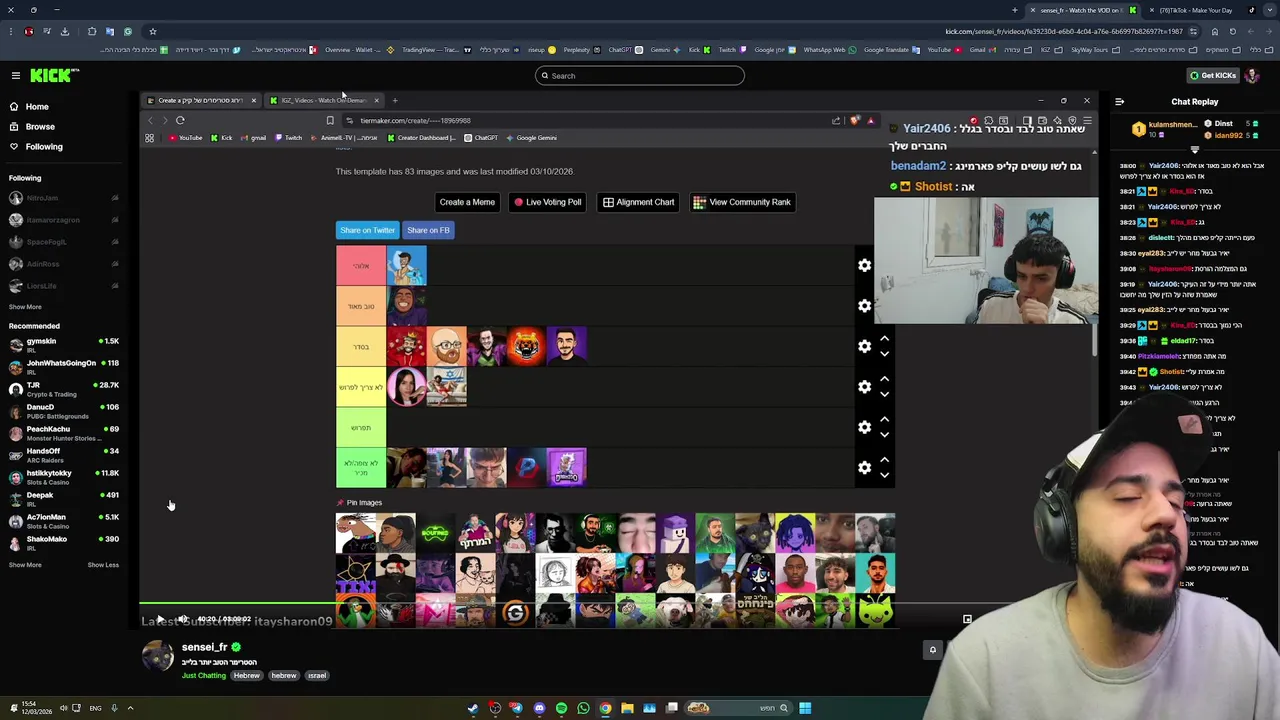
Task: Open YouTube bookmark in inner browser
Action: pyautogui.click(x=185, y=138)
